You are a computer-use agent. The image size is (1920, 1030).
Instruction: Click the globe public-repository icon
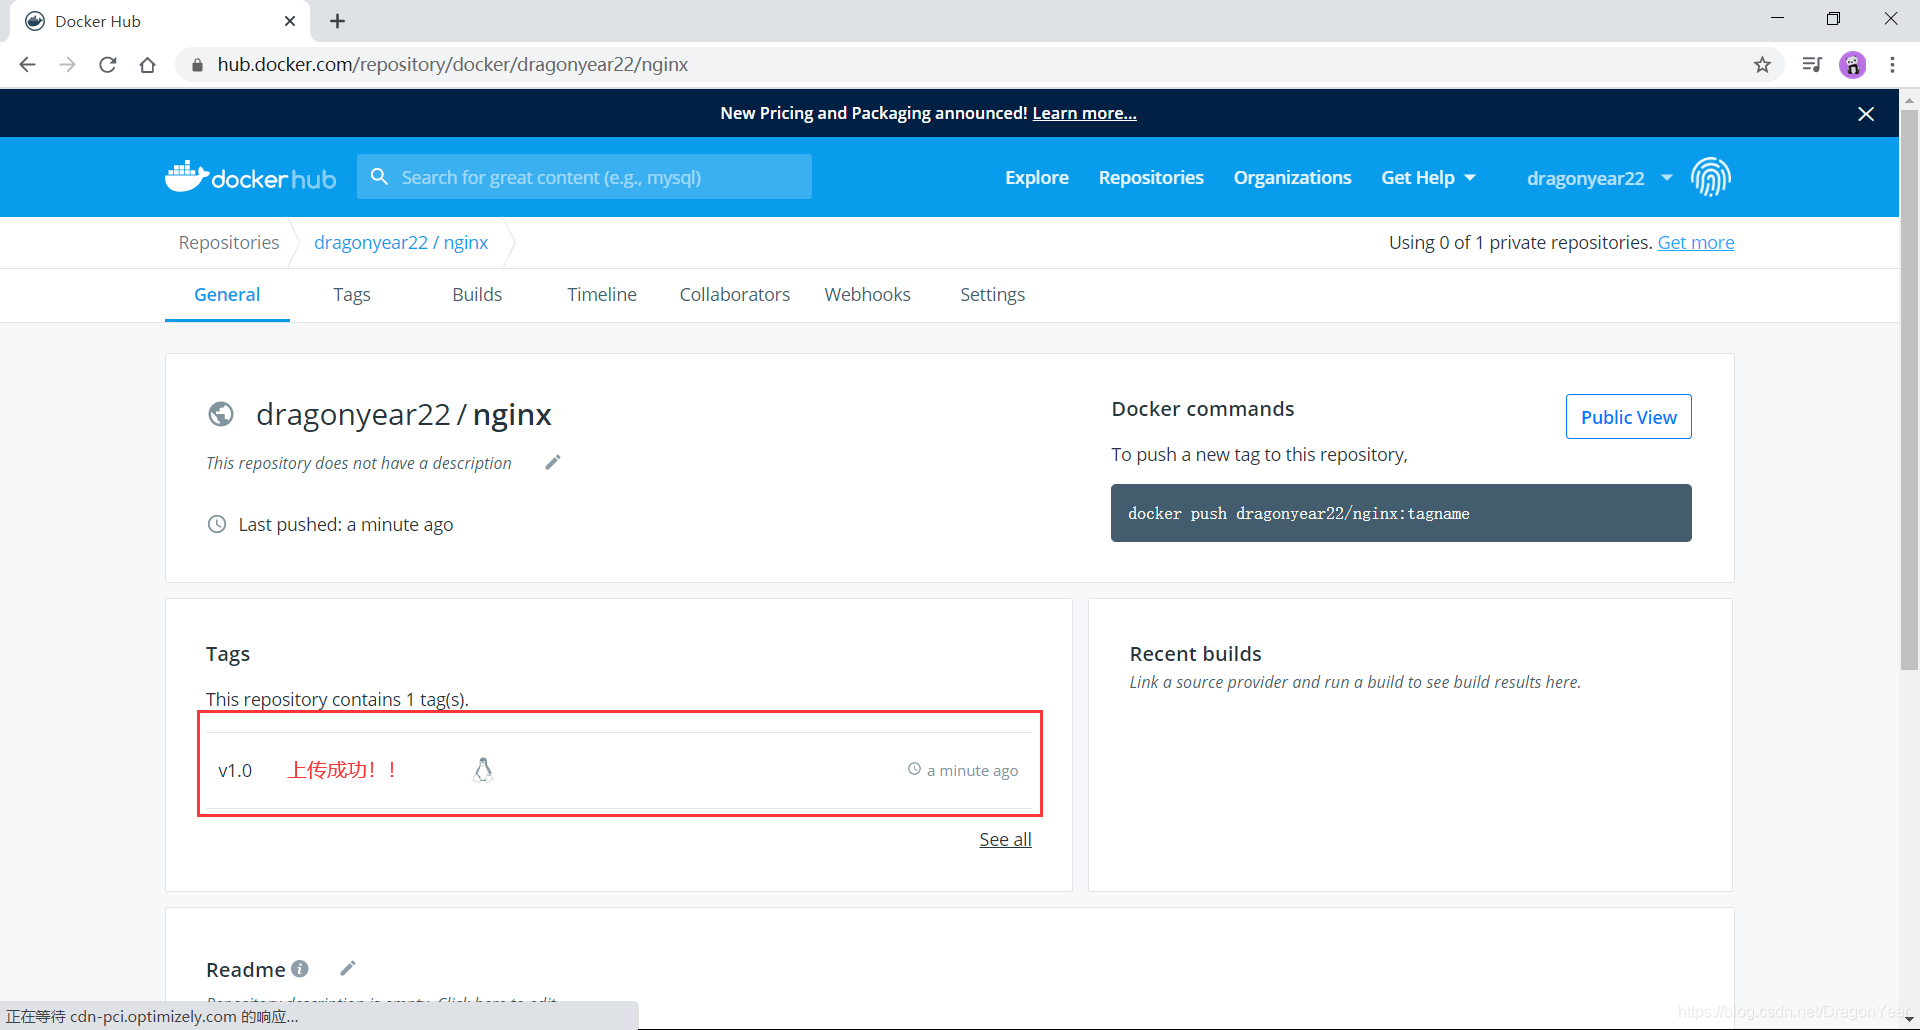(x=221, y=414)
